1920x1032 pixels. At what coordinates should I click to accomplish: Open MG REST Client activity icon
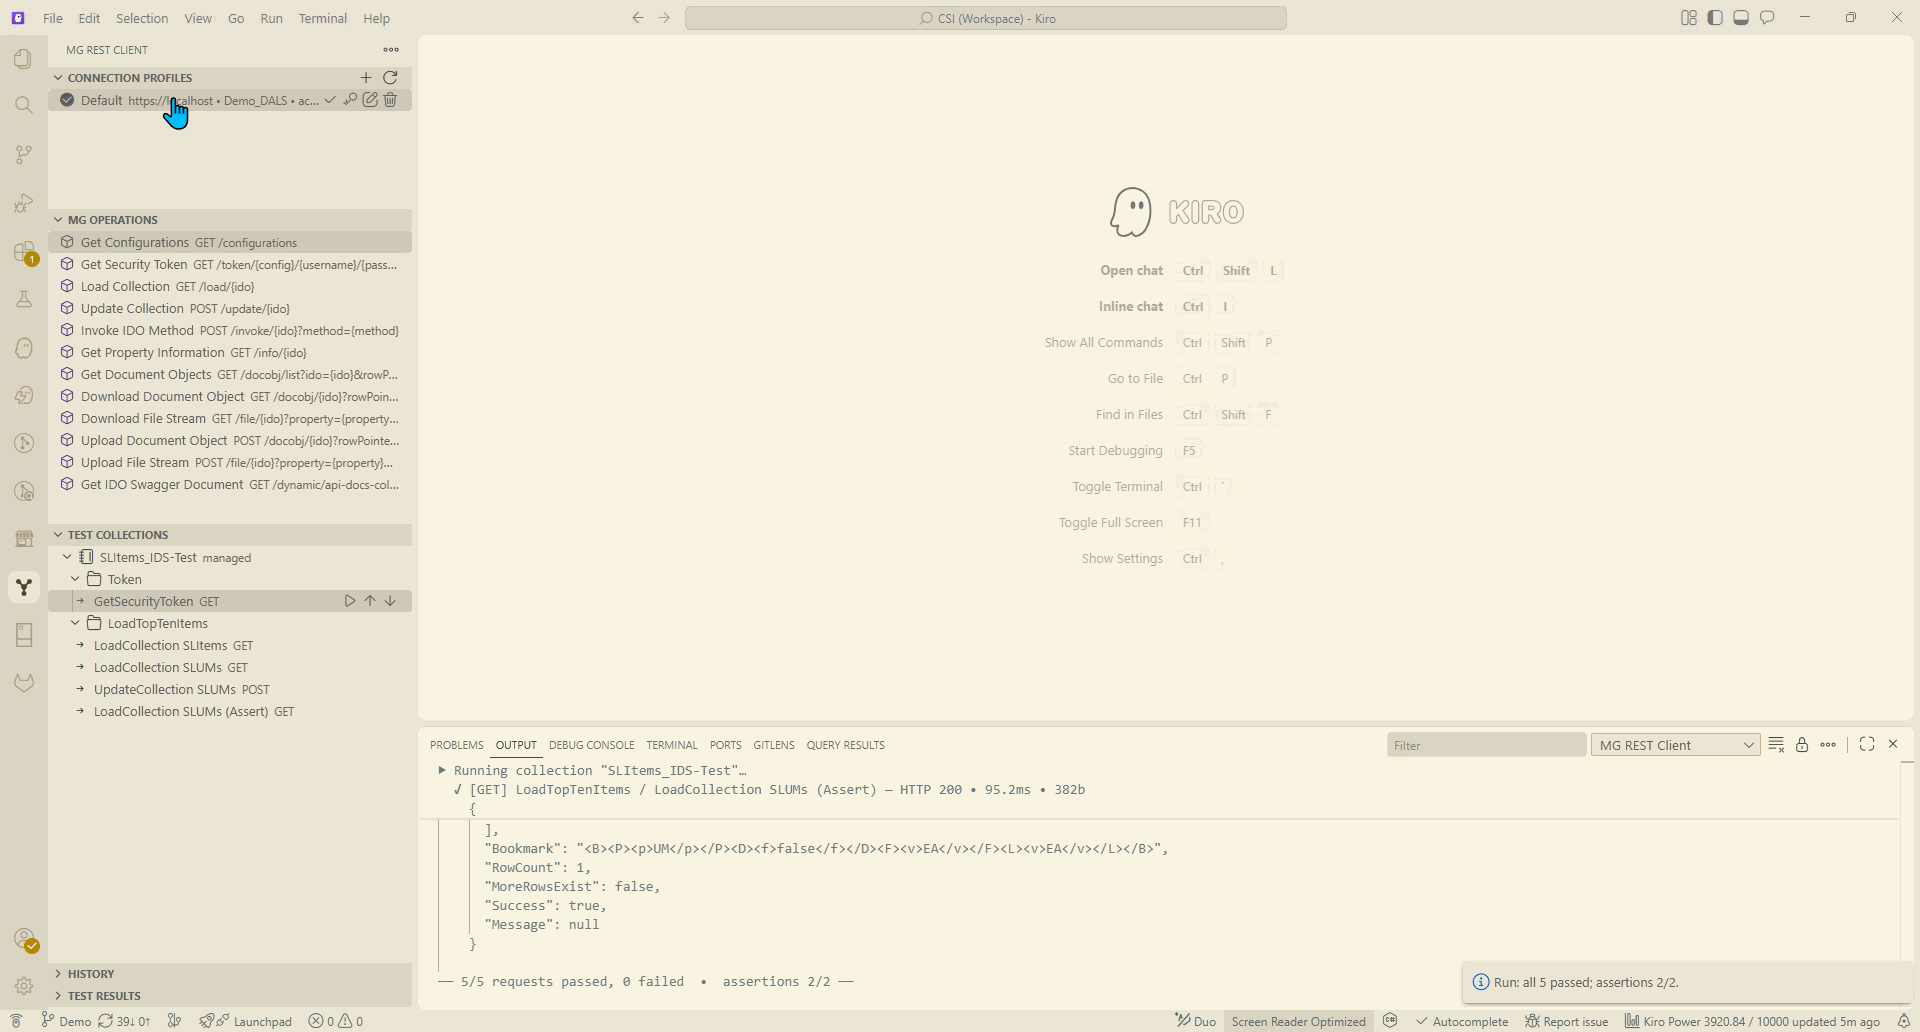24,587
